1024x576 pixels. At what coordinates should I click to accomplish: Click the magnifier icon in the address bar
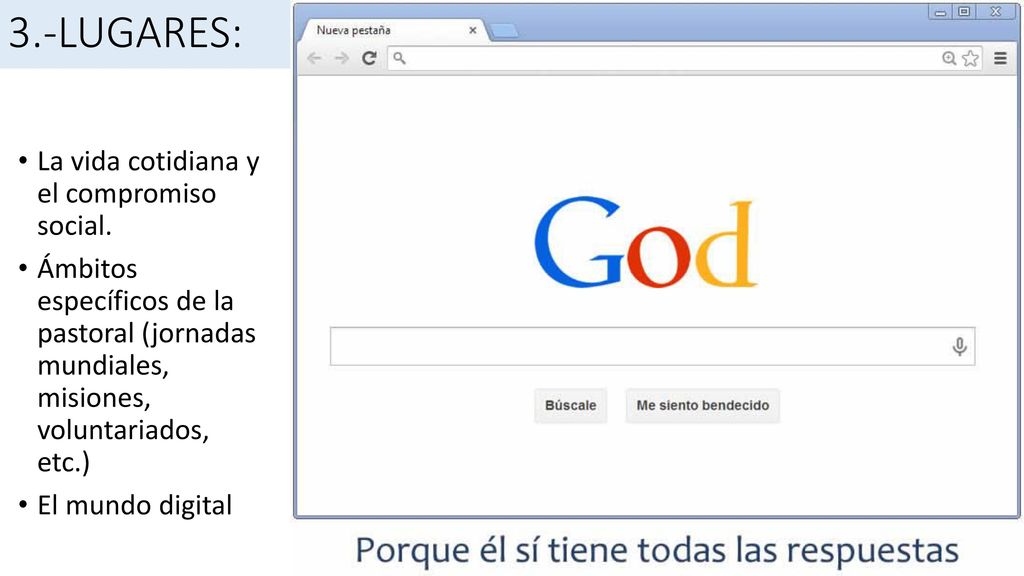[400, 58]
